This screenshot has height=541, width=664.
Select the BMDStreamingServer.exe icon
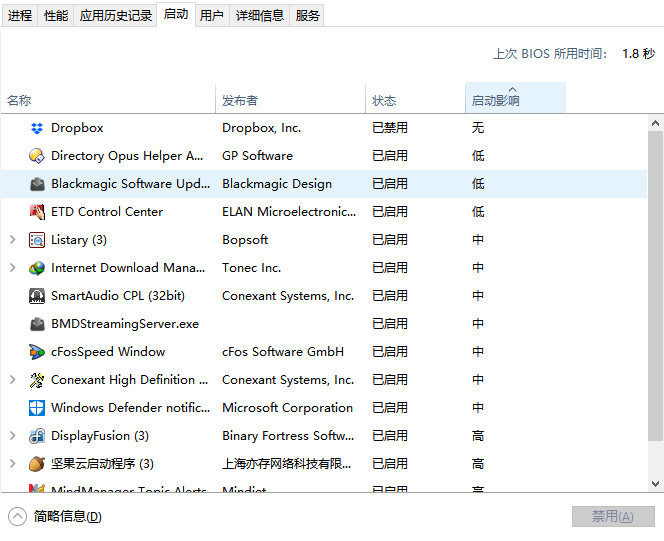(x=37, y=324)
